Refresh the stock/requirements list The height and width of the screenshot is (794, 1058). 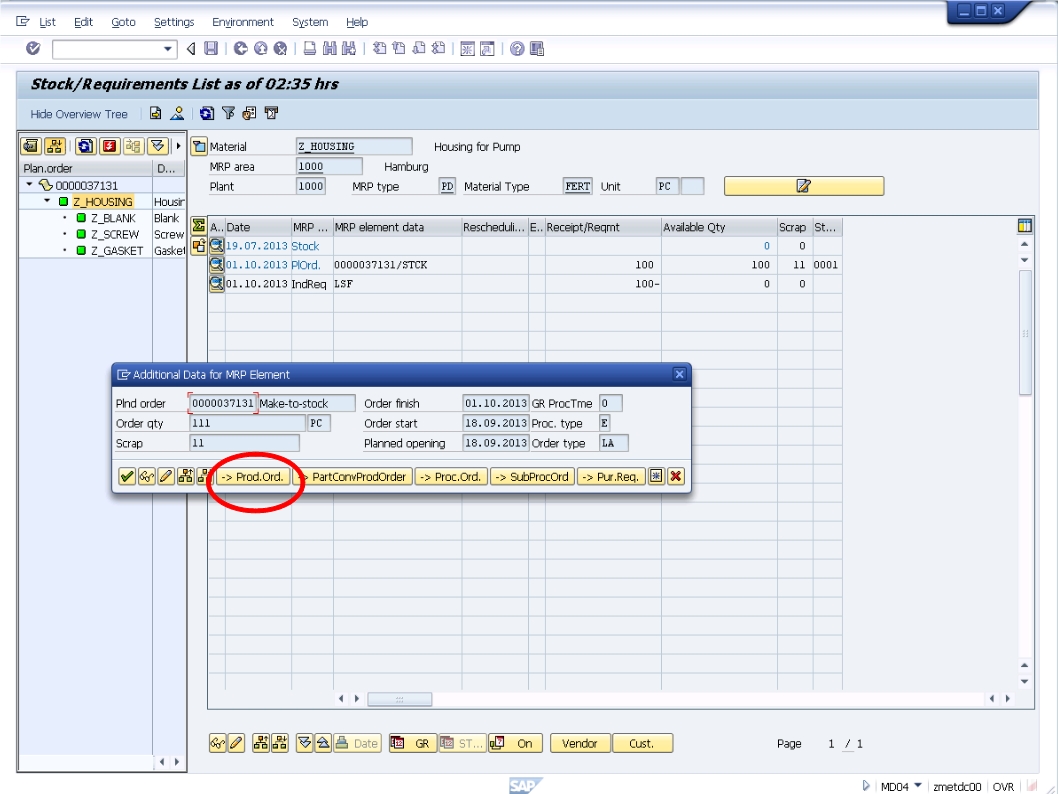tap(207, 113)
